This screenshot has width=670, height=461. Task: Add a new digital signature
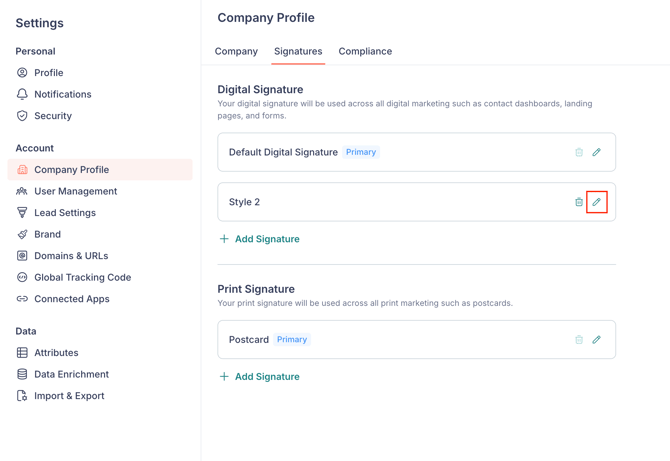pyautogui.click(x=259, y=239)
